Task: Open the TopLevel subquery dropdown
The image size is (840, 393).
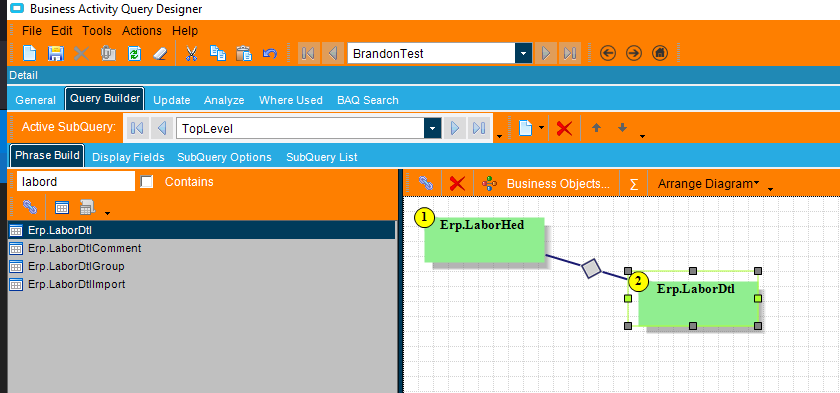Action: (x=432, y=128)
